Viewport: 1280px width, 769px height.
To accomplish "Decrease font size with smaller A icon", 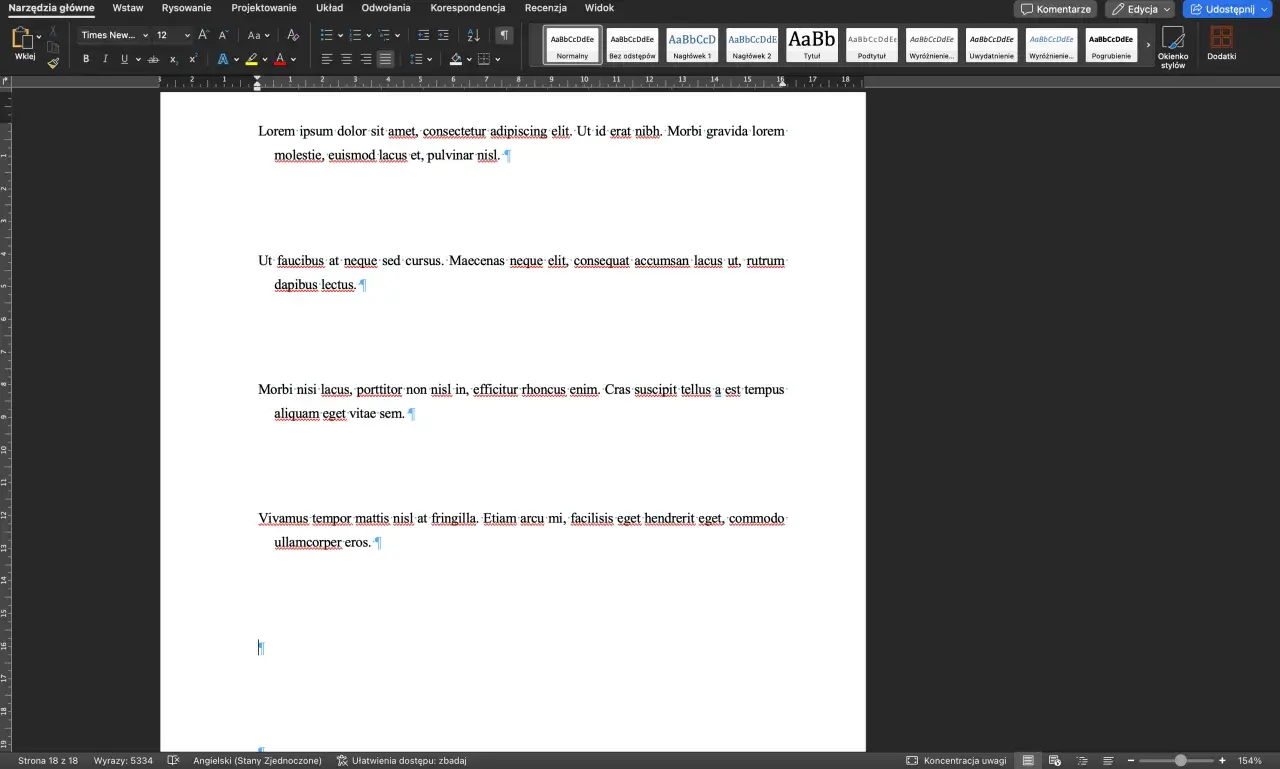I will pos(222,35).
